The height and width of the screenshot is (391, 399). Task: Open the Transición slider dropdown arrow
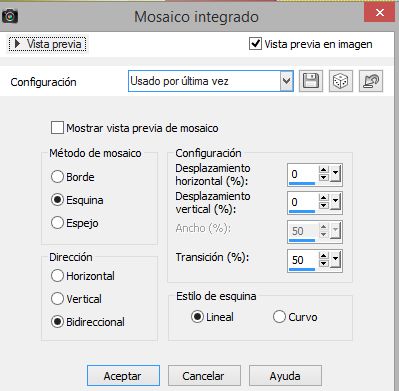click(x=335, y=260)
